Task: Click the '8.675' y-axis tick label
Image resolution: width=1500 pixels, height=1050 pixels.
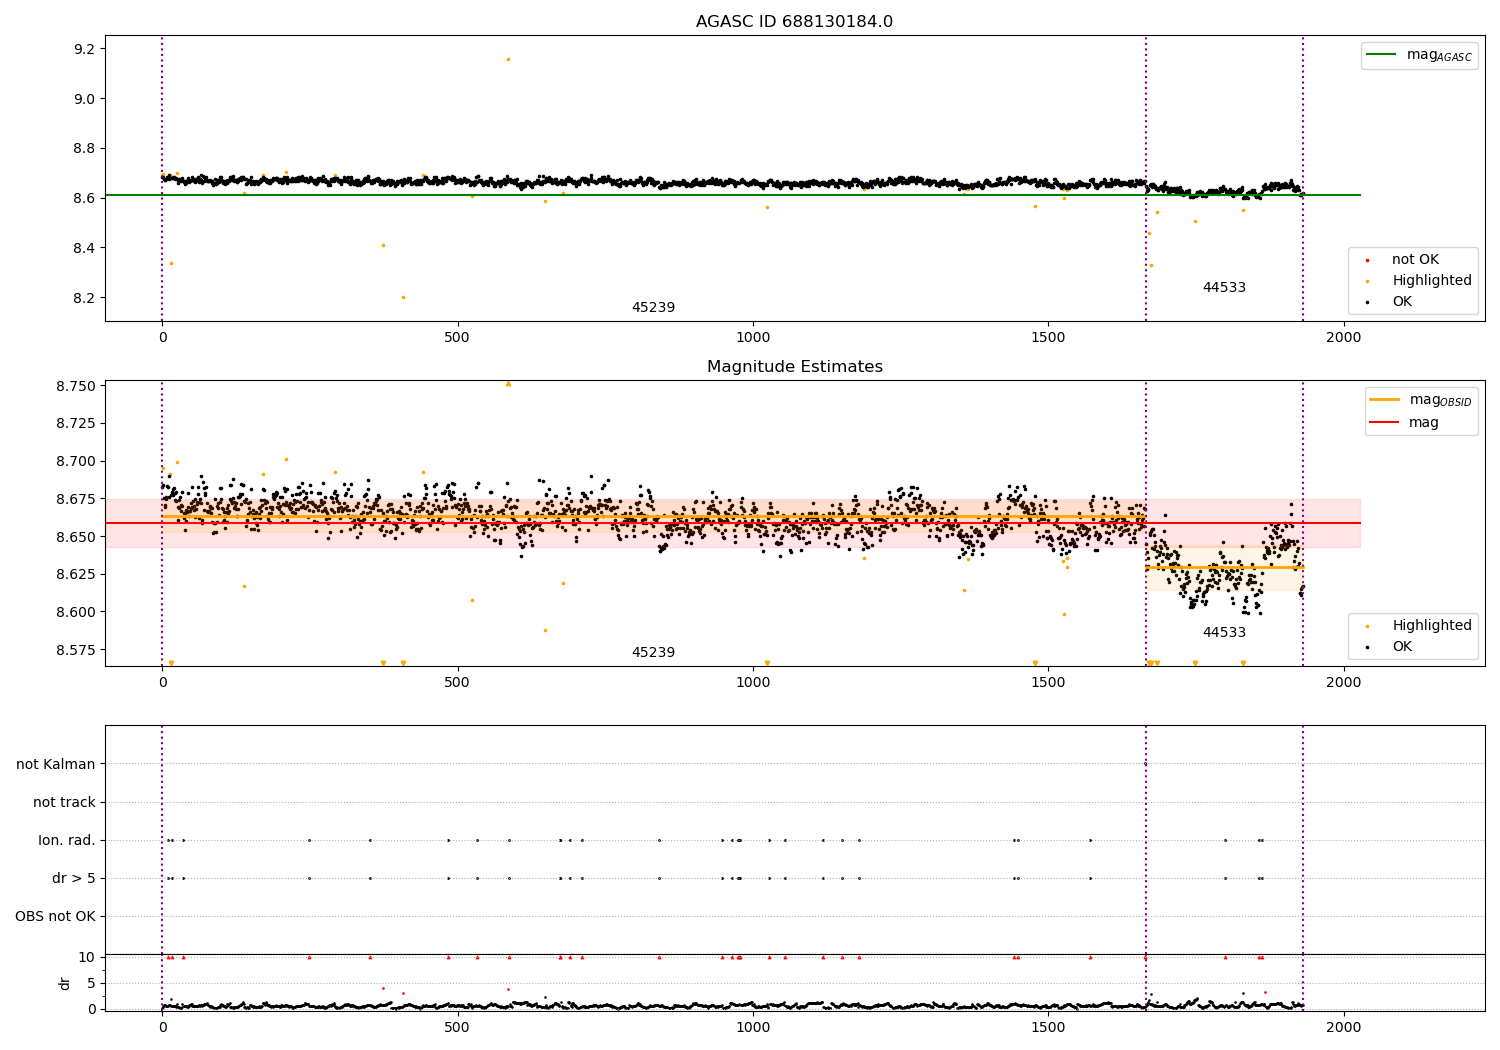Action: tap(78, 499)
